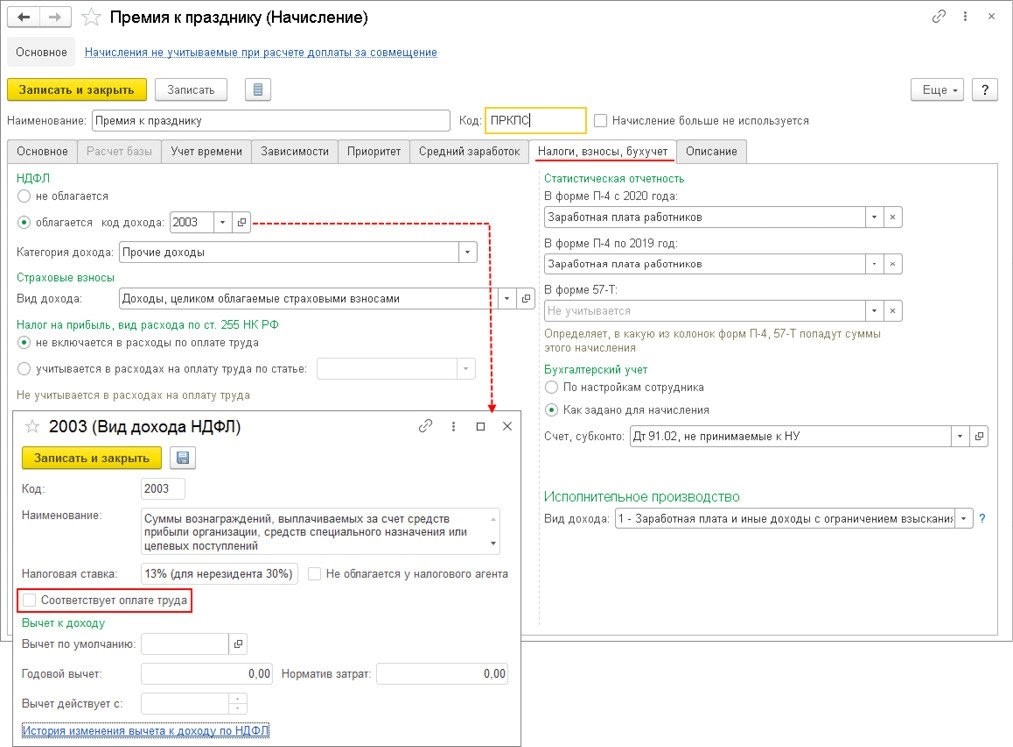This screenshot has height=747, width=1013.
Task: Clear the 'В форме П-4 с 2020 года' field
Action: coord(893,217)
